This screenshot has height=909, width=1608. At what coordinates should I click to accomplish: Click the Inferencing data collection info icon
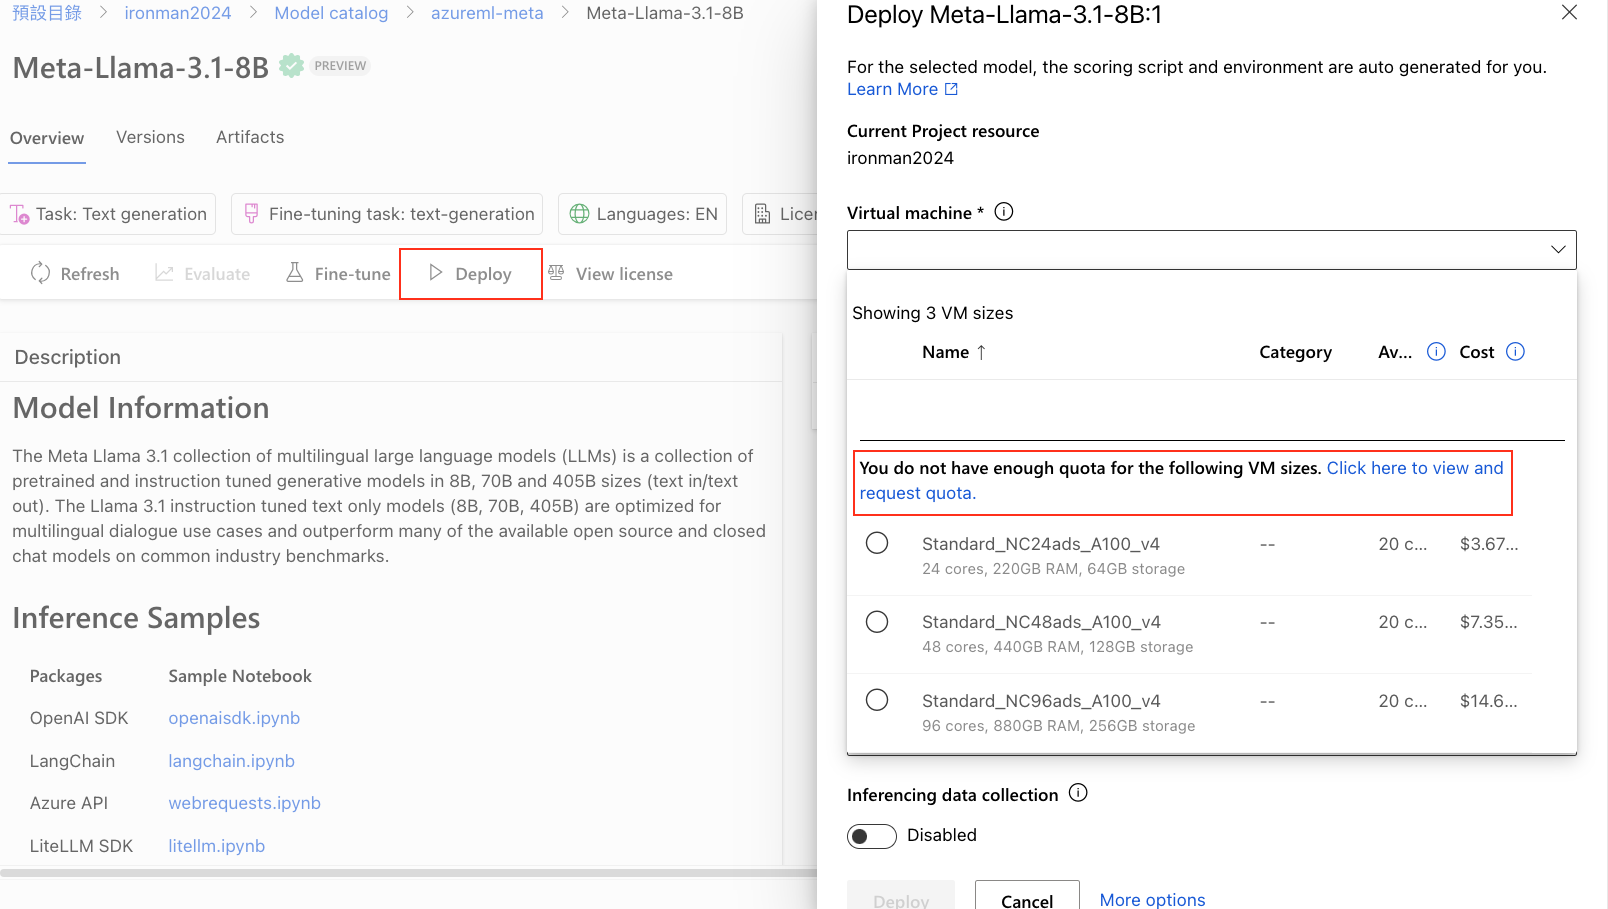pyautogui.click(x=1078, y=793)
